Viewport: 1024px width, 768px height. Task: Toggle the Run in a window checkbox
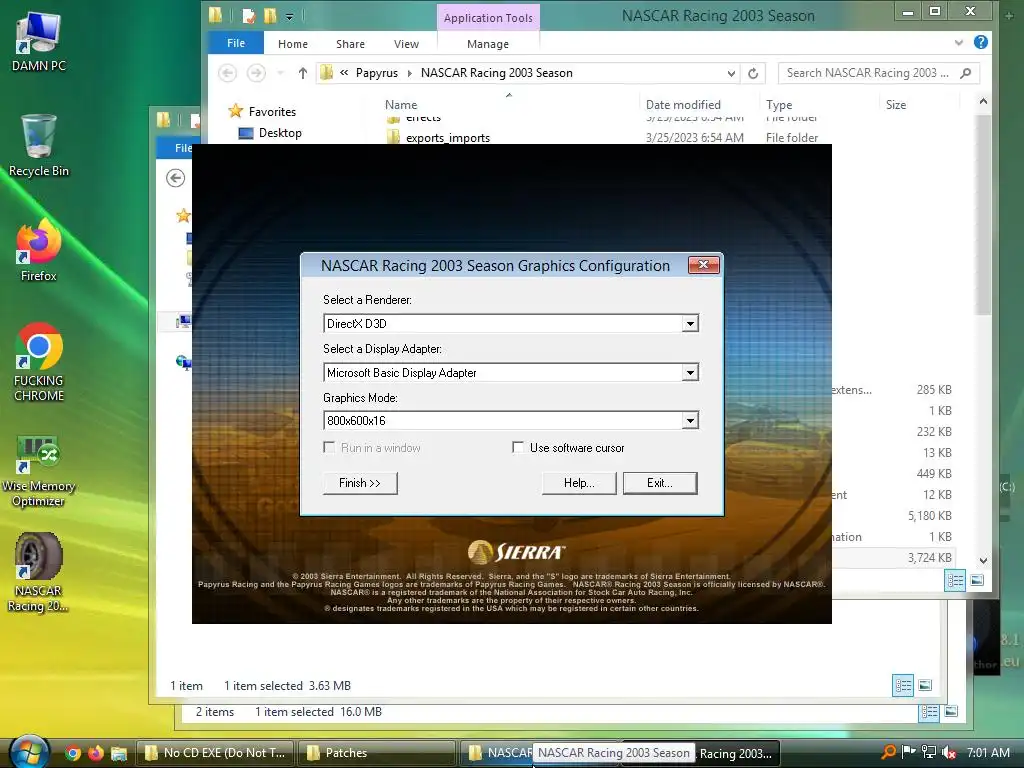pos(329,447)
